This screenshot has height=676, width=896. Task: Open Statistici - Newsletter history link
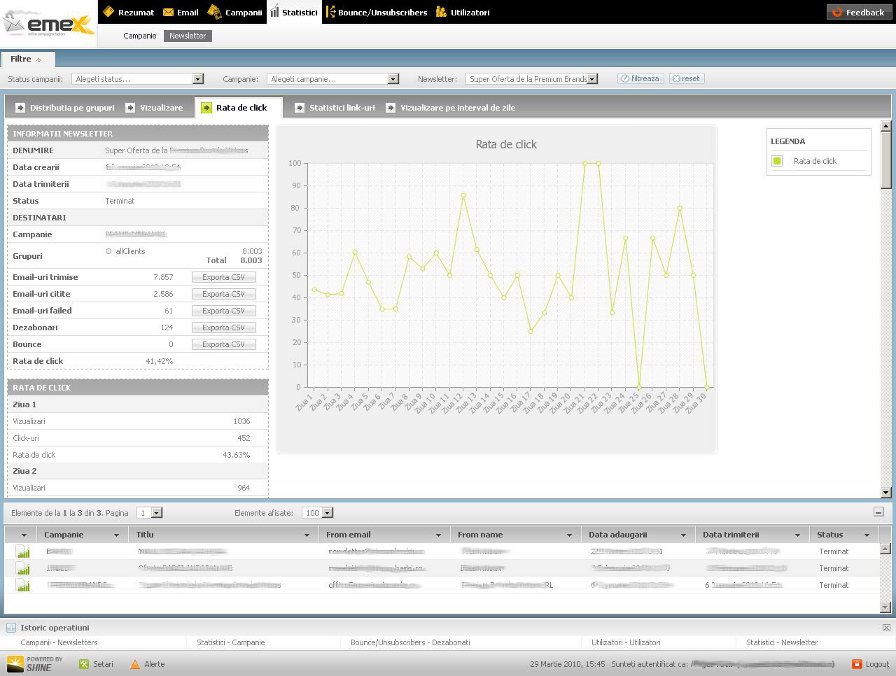point(782,642)
